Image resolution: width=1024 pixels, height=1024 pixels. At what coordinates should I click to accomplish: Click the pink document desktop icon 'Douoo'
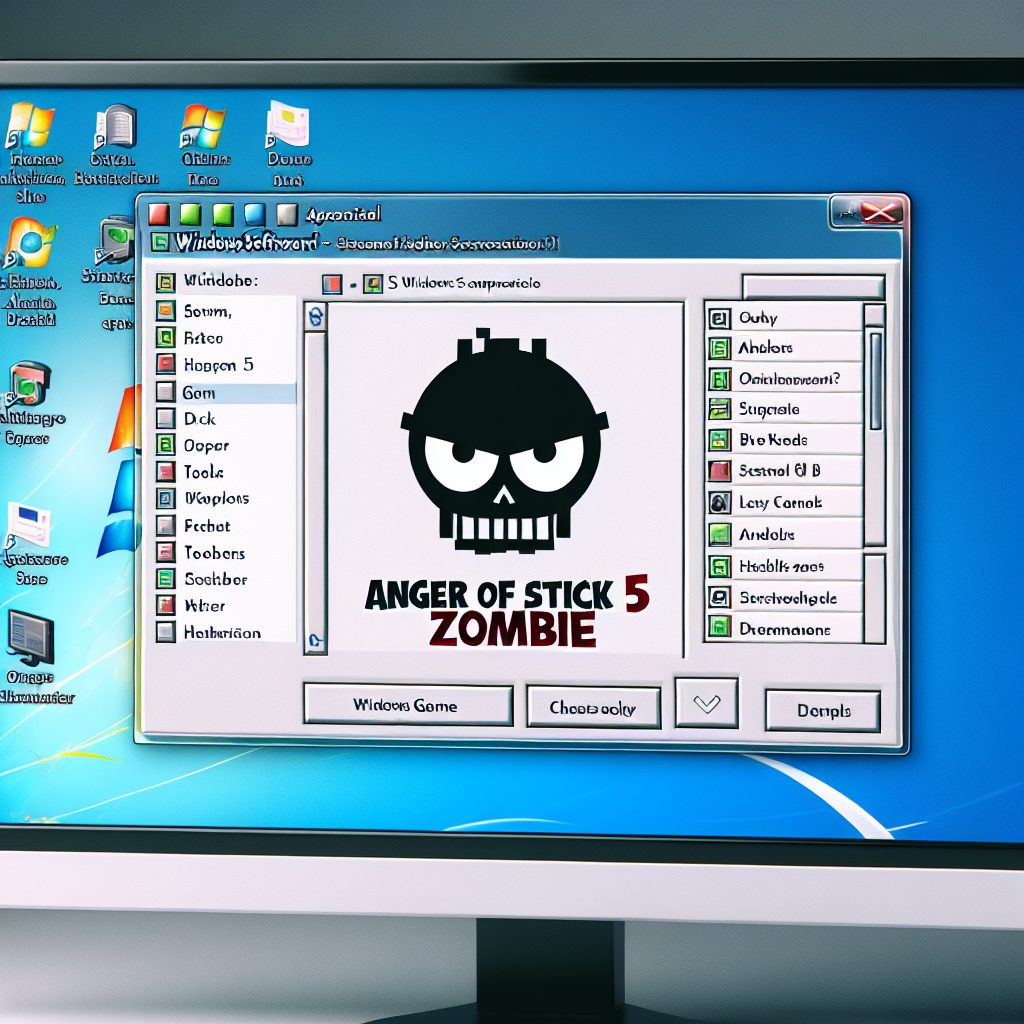[x=288, y=124]
